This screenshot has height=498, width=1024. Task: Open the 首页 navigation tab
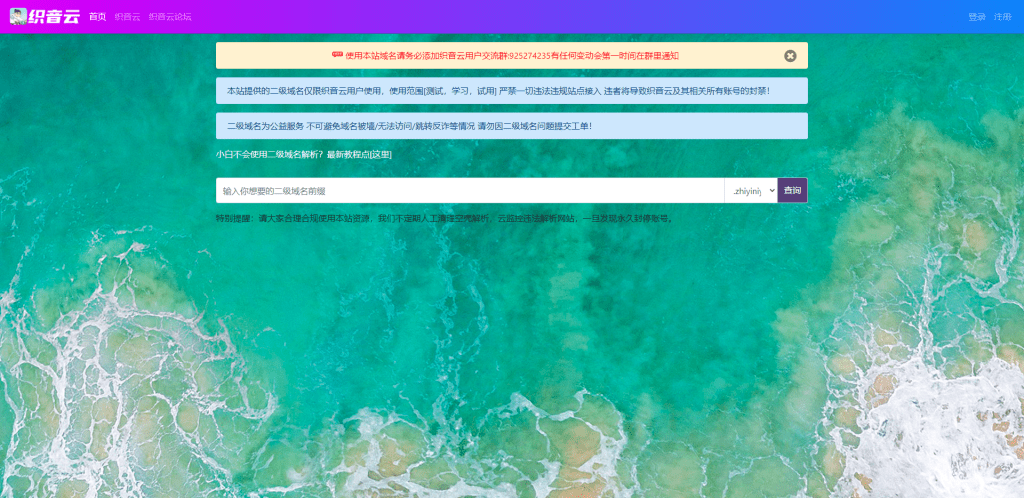(97, 17)
